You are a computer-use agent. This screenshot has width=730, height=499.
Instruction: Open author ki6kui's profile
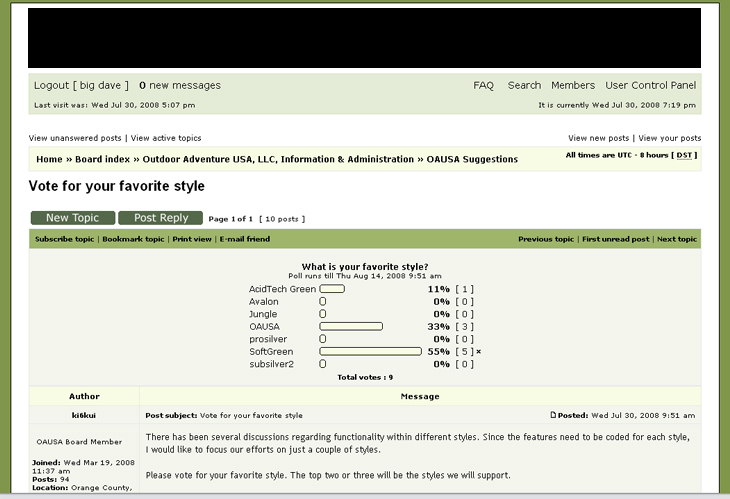click(x=84, y=415)
